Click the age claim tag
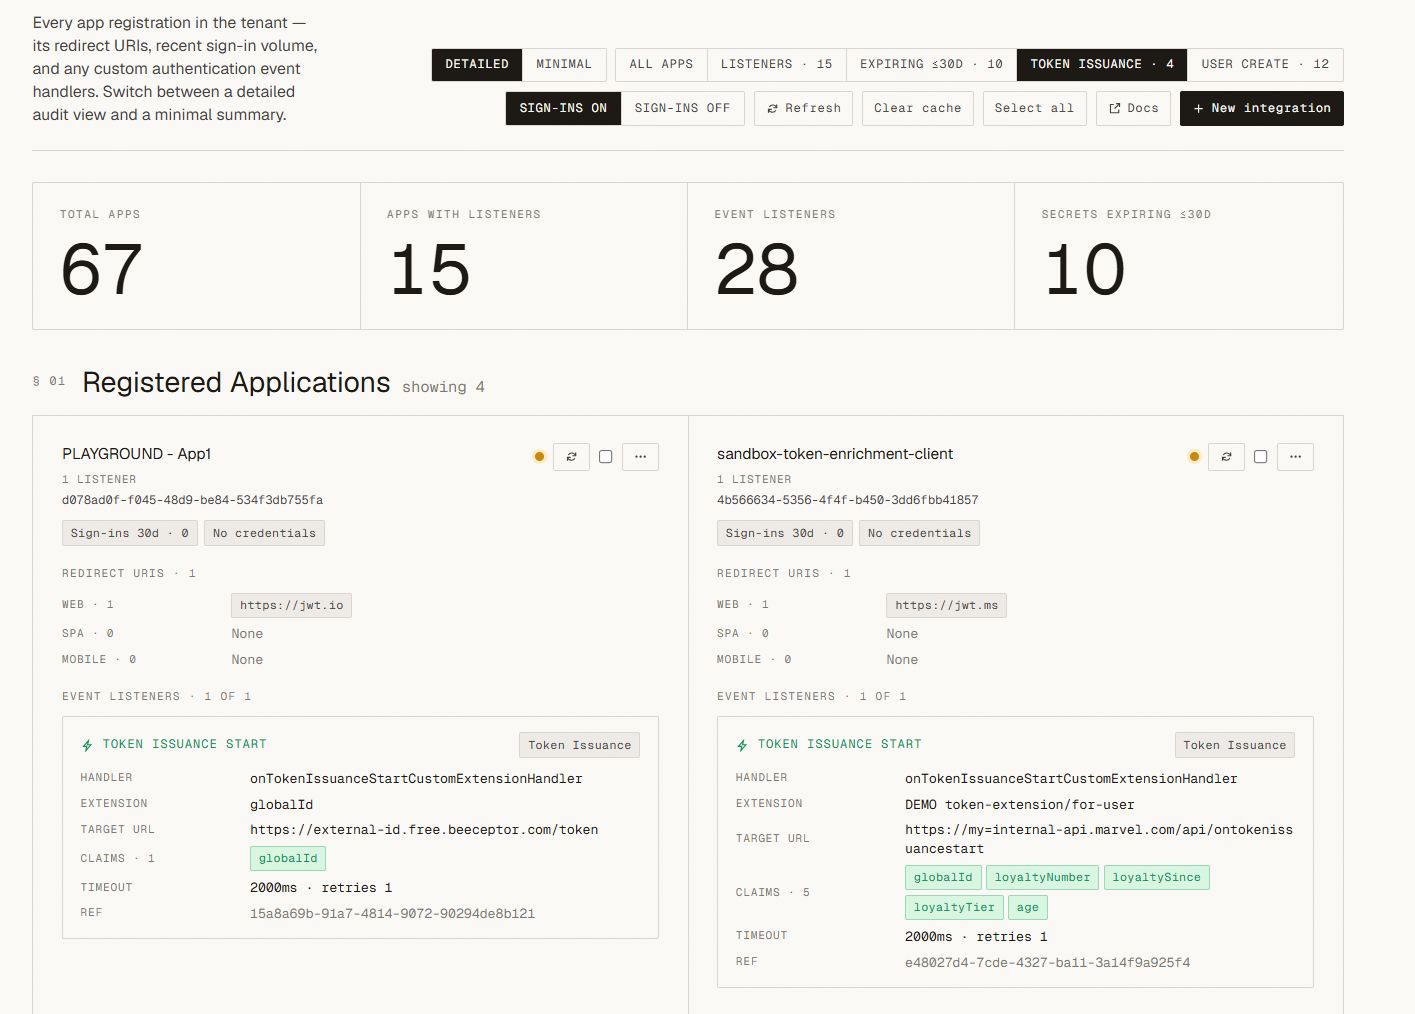 (x=1028, y=907)
